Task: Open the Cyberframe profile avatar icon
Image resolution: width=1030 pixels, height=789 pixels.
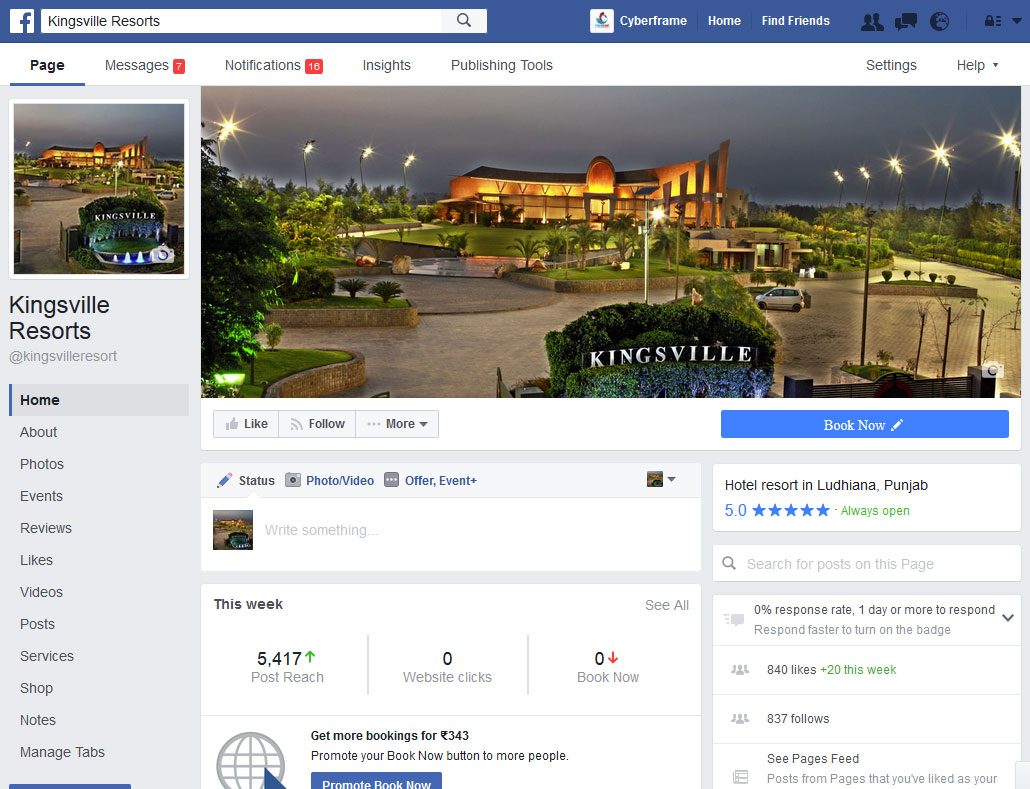Action: [x=602, y=21]
